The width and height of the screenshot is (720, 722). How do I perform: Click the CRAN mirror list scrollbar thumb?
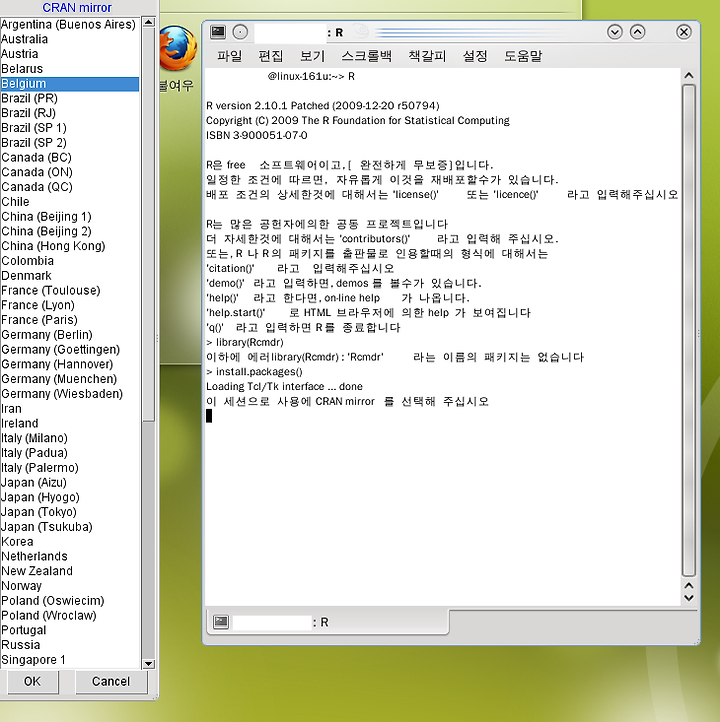[x=148, y=224]
